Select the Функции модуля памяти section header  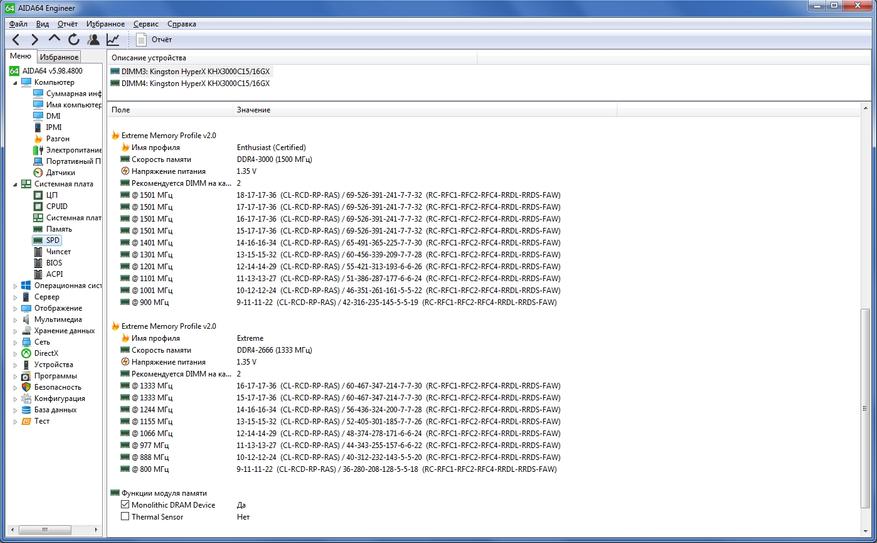pyautogui.click(x=159, y=493)
